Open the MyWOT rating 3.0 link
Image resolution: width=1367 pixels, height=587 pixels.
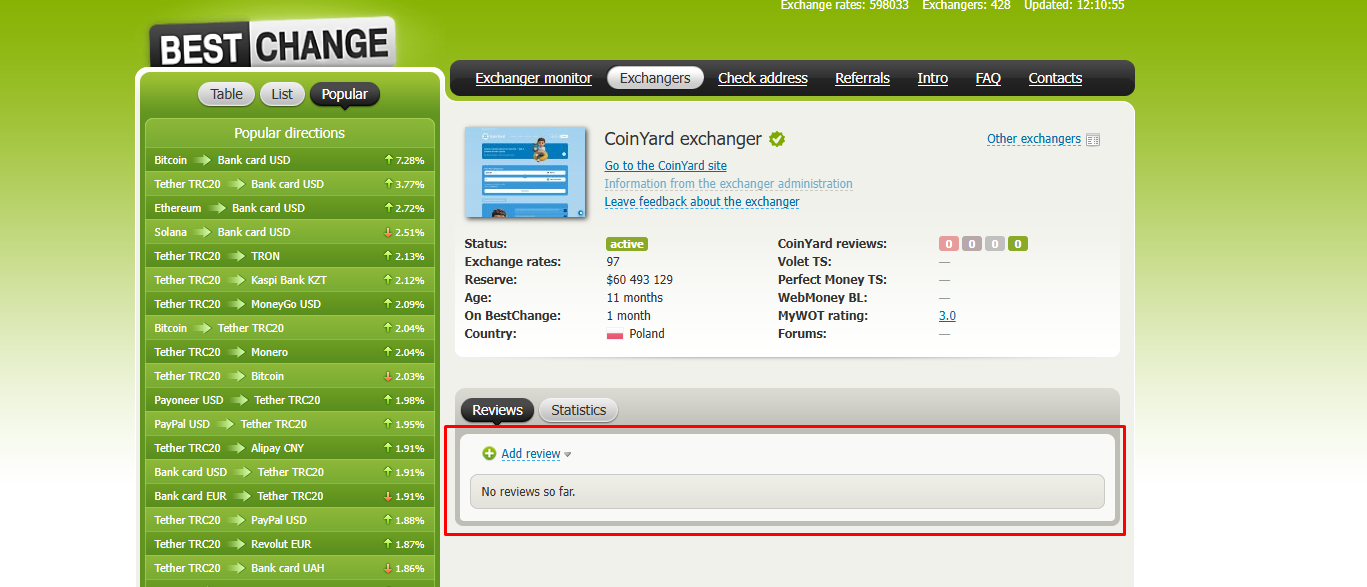coord(947,316)
